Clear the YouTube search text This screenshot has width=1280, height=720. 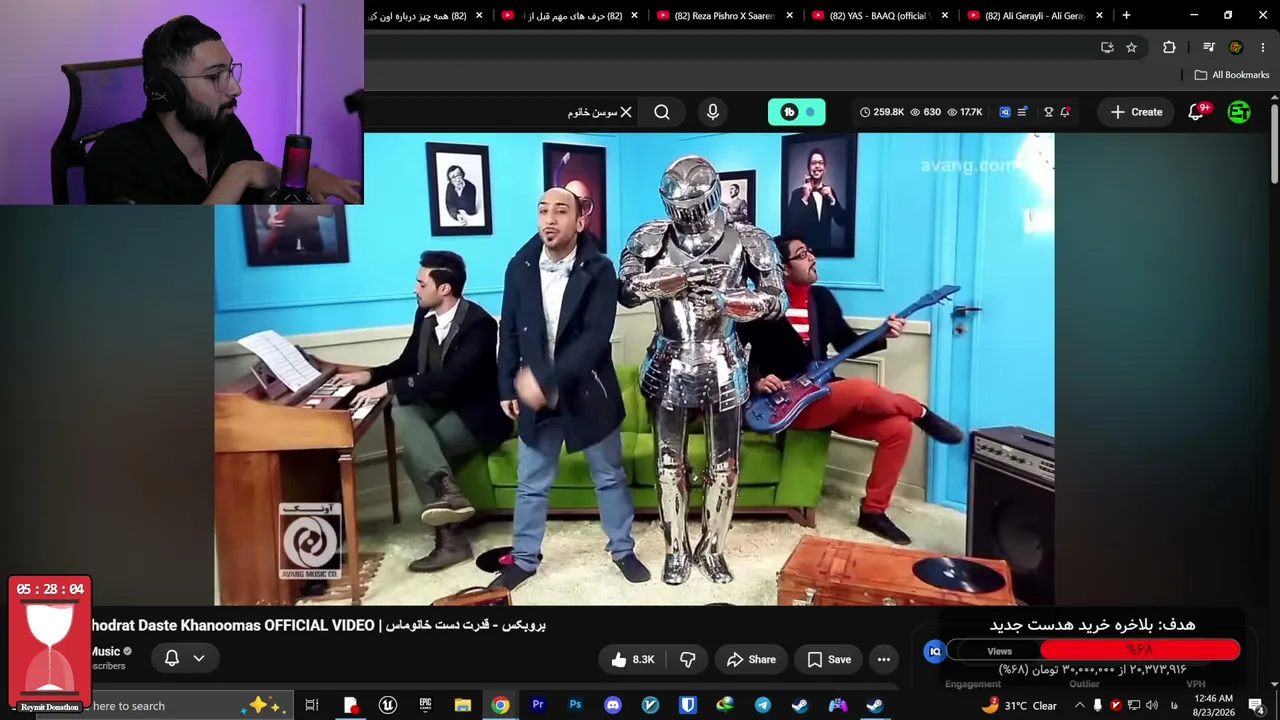coord(626,112)
